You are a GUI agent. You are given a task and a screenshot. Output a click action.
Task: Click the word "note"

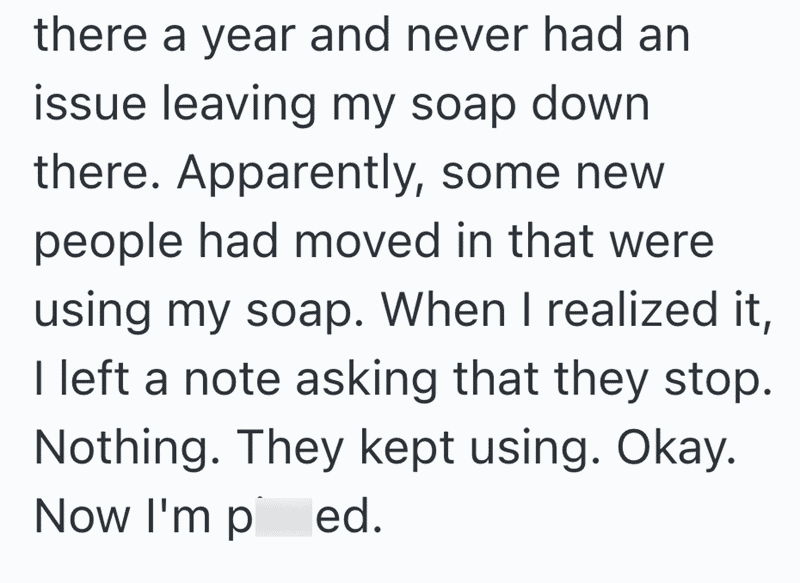233,379
